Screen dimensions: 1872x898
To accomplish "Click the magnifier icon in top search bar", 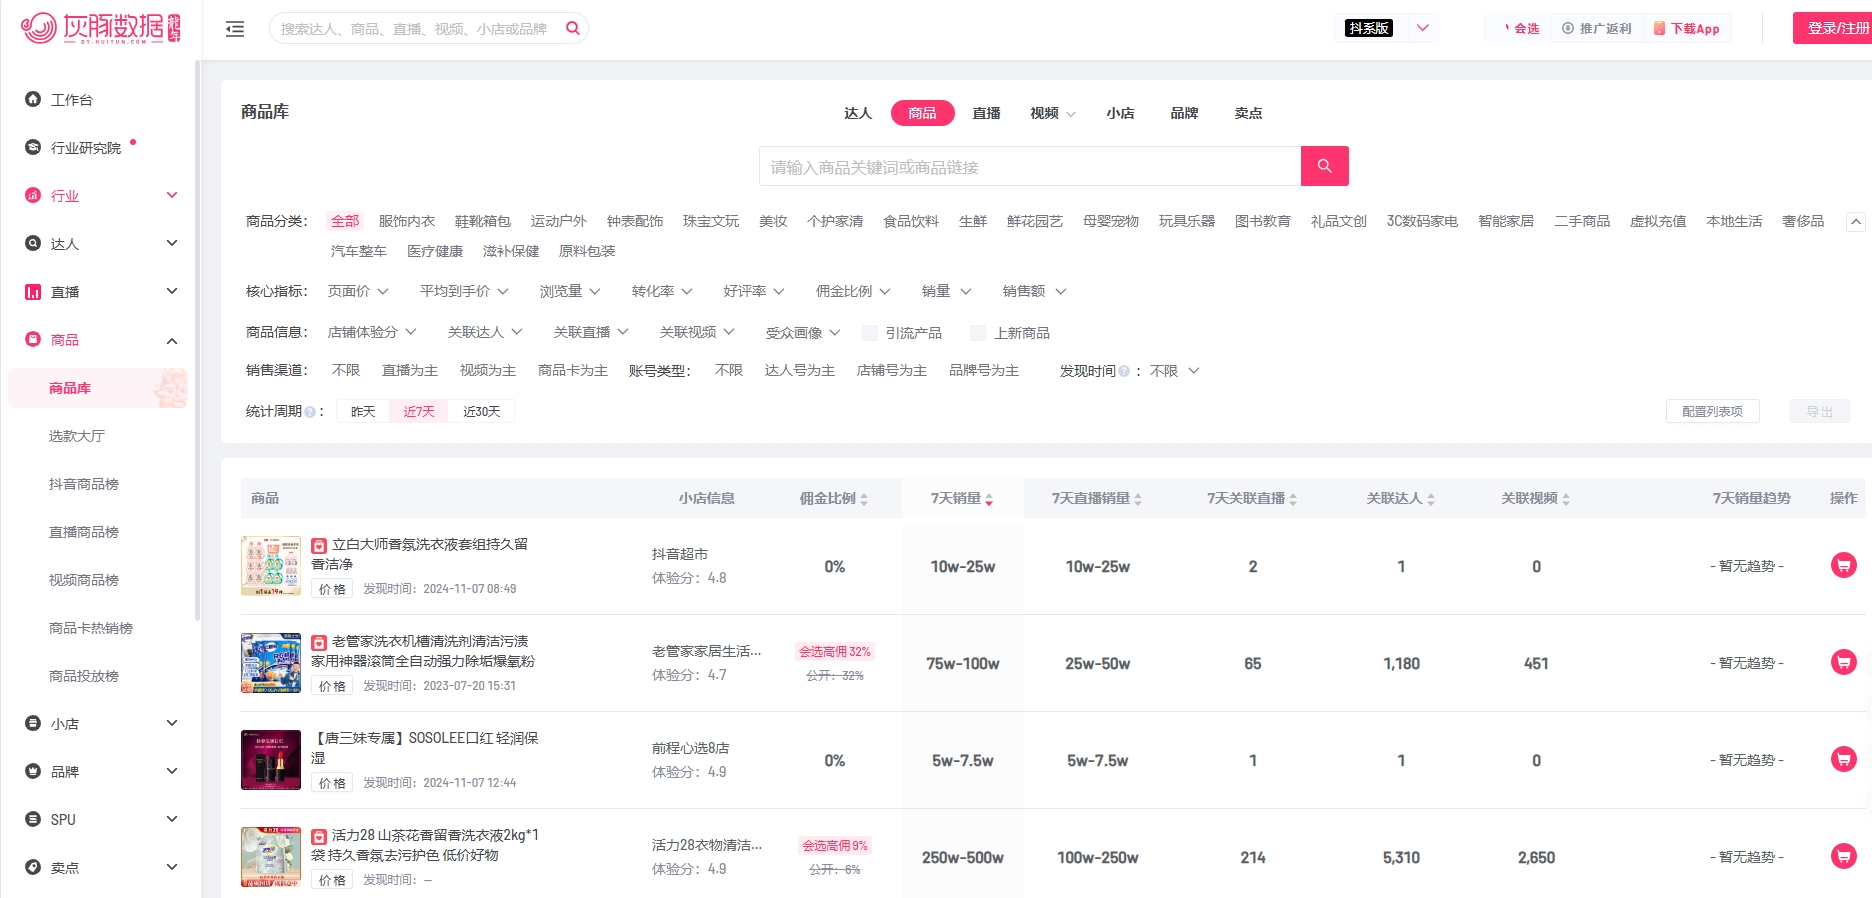I will 573,28.
